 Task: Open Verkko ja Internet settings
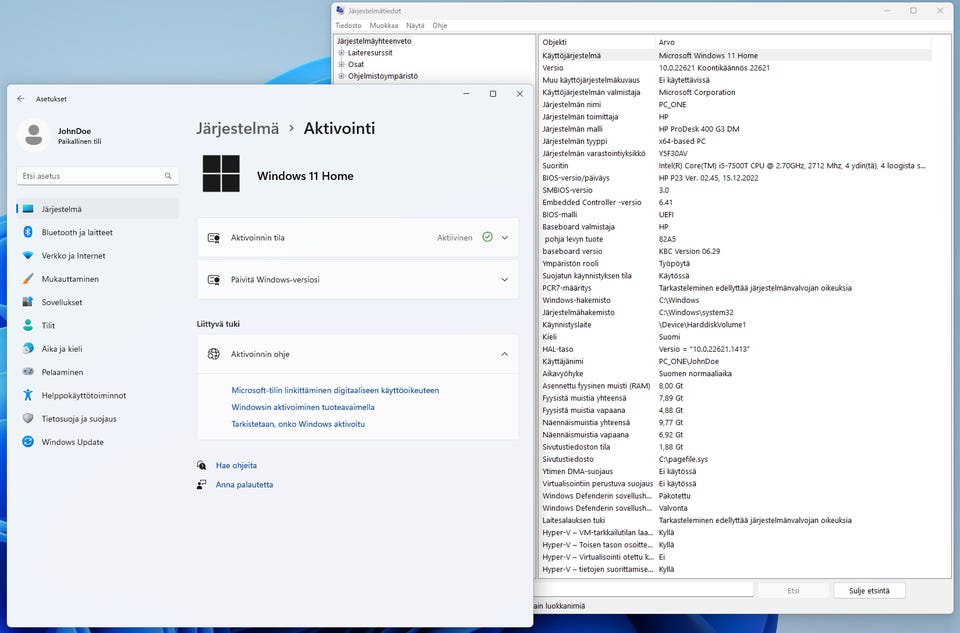[x=98, y=255]
